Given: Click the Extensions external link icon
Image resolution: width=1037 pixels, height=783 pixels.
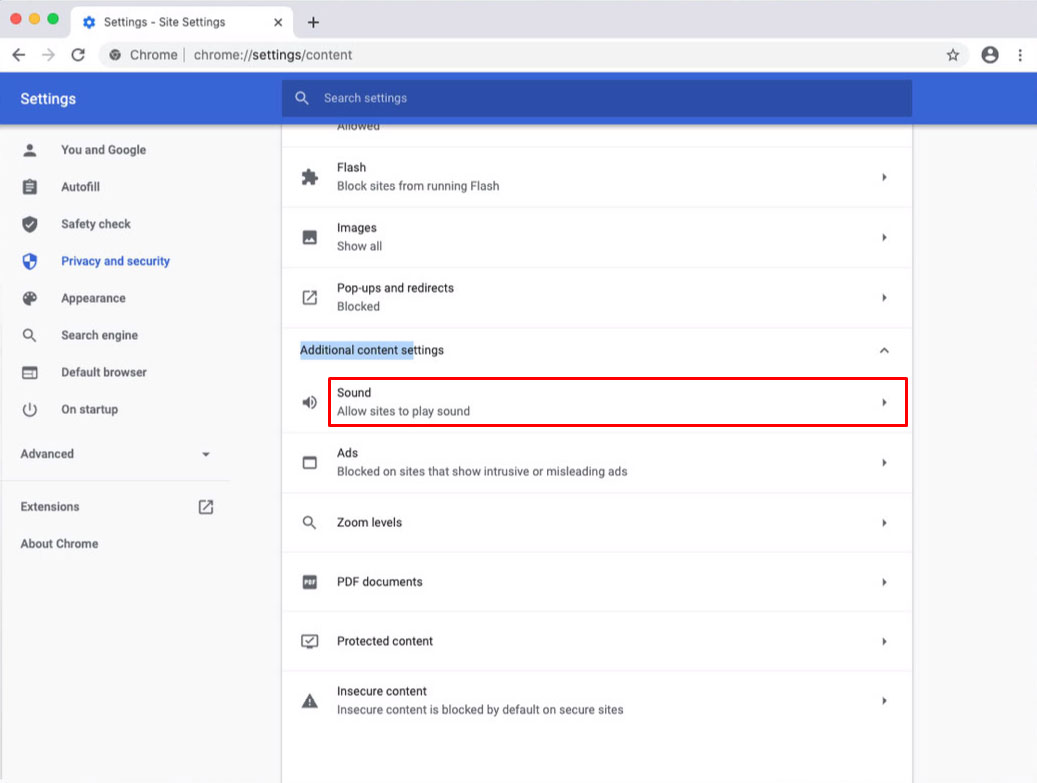Looking at the screenshot, I should pyautogui.click(x=206, y=507).
